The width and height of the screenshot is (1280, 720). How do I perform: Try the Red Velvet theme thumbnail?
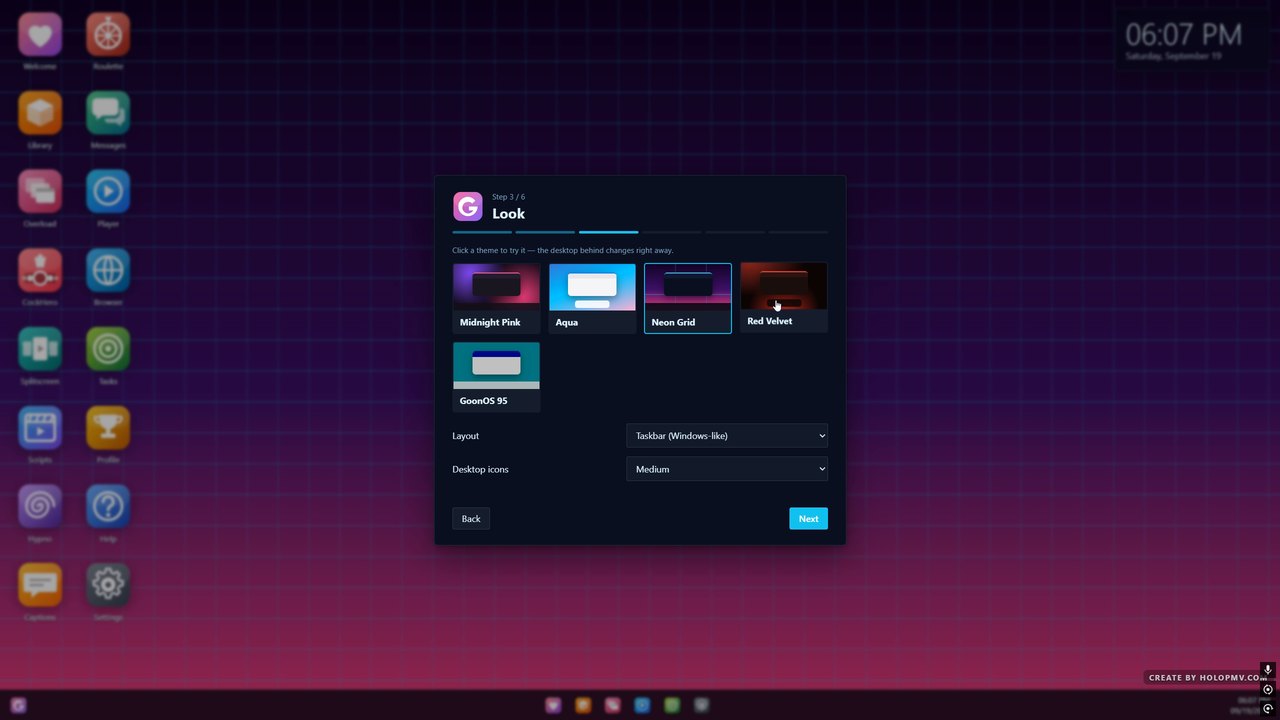coord(784,297)
